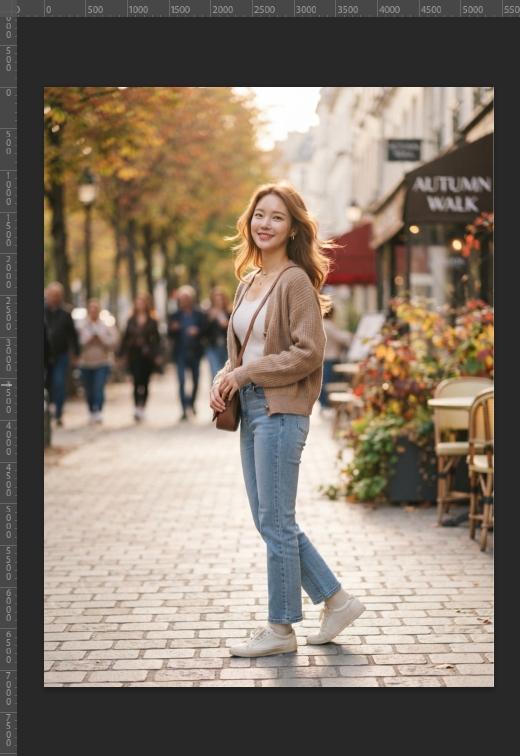Click the woman's face in the photo
Viewport: 520px width, 756px height.
[x=270, y=221]
